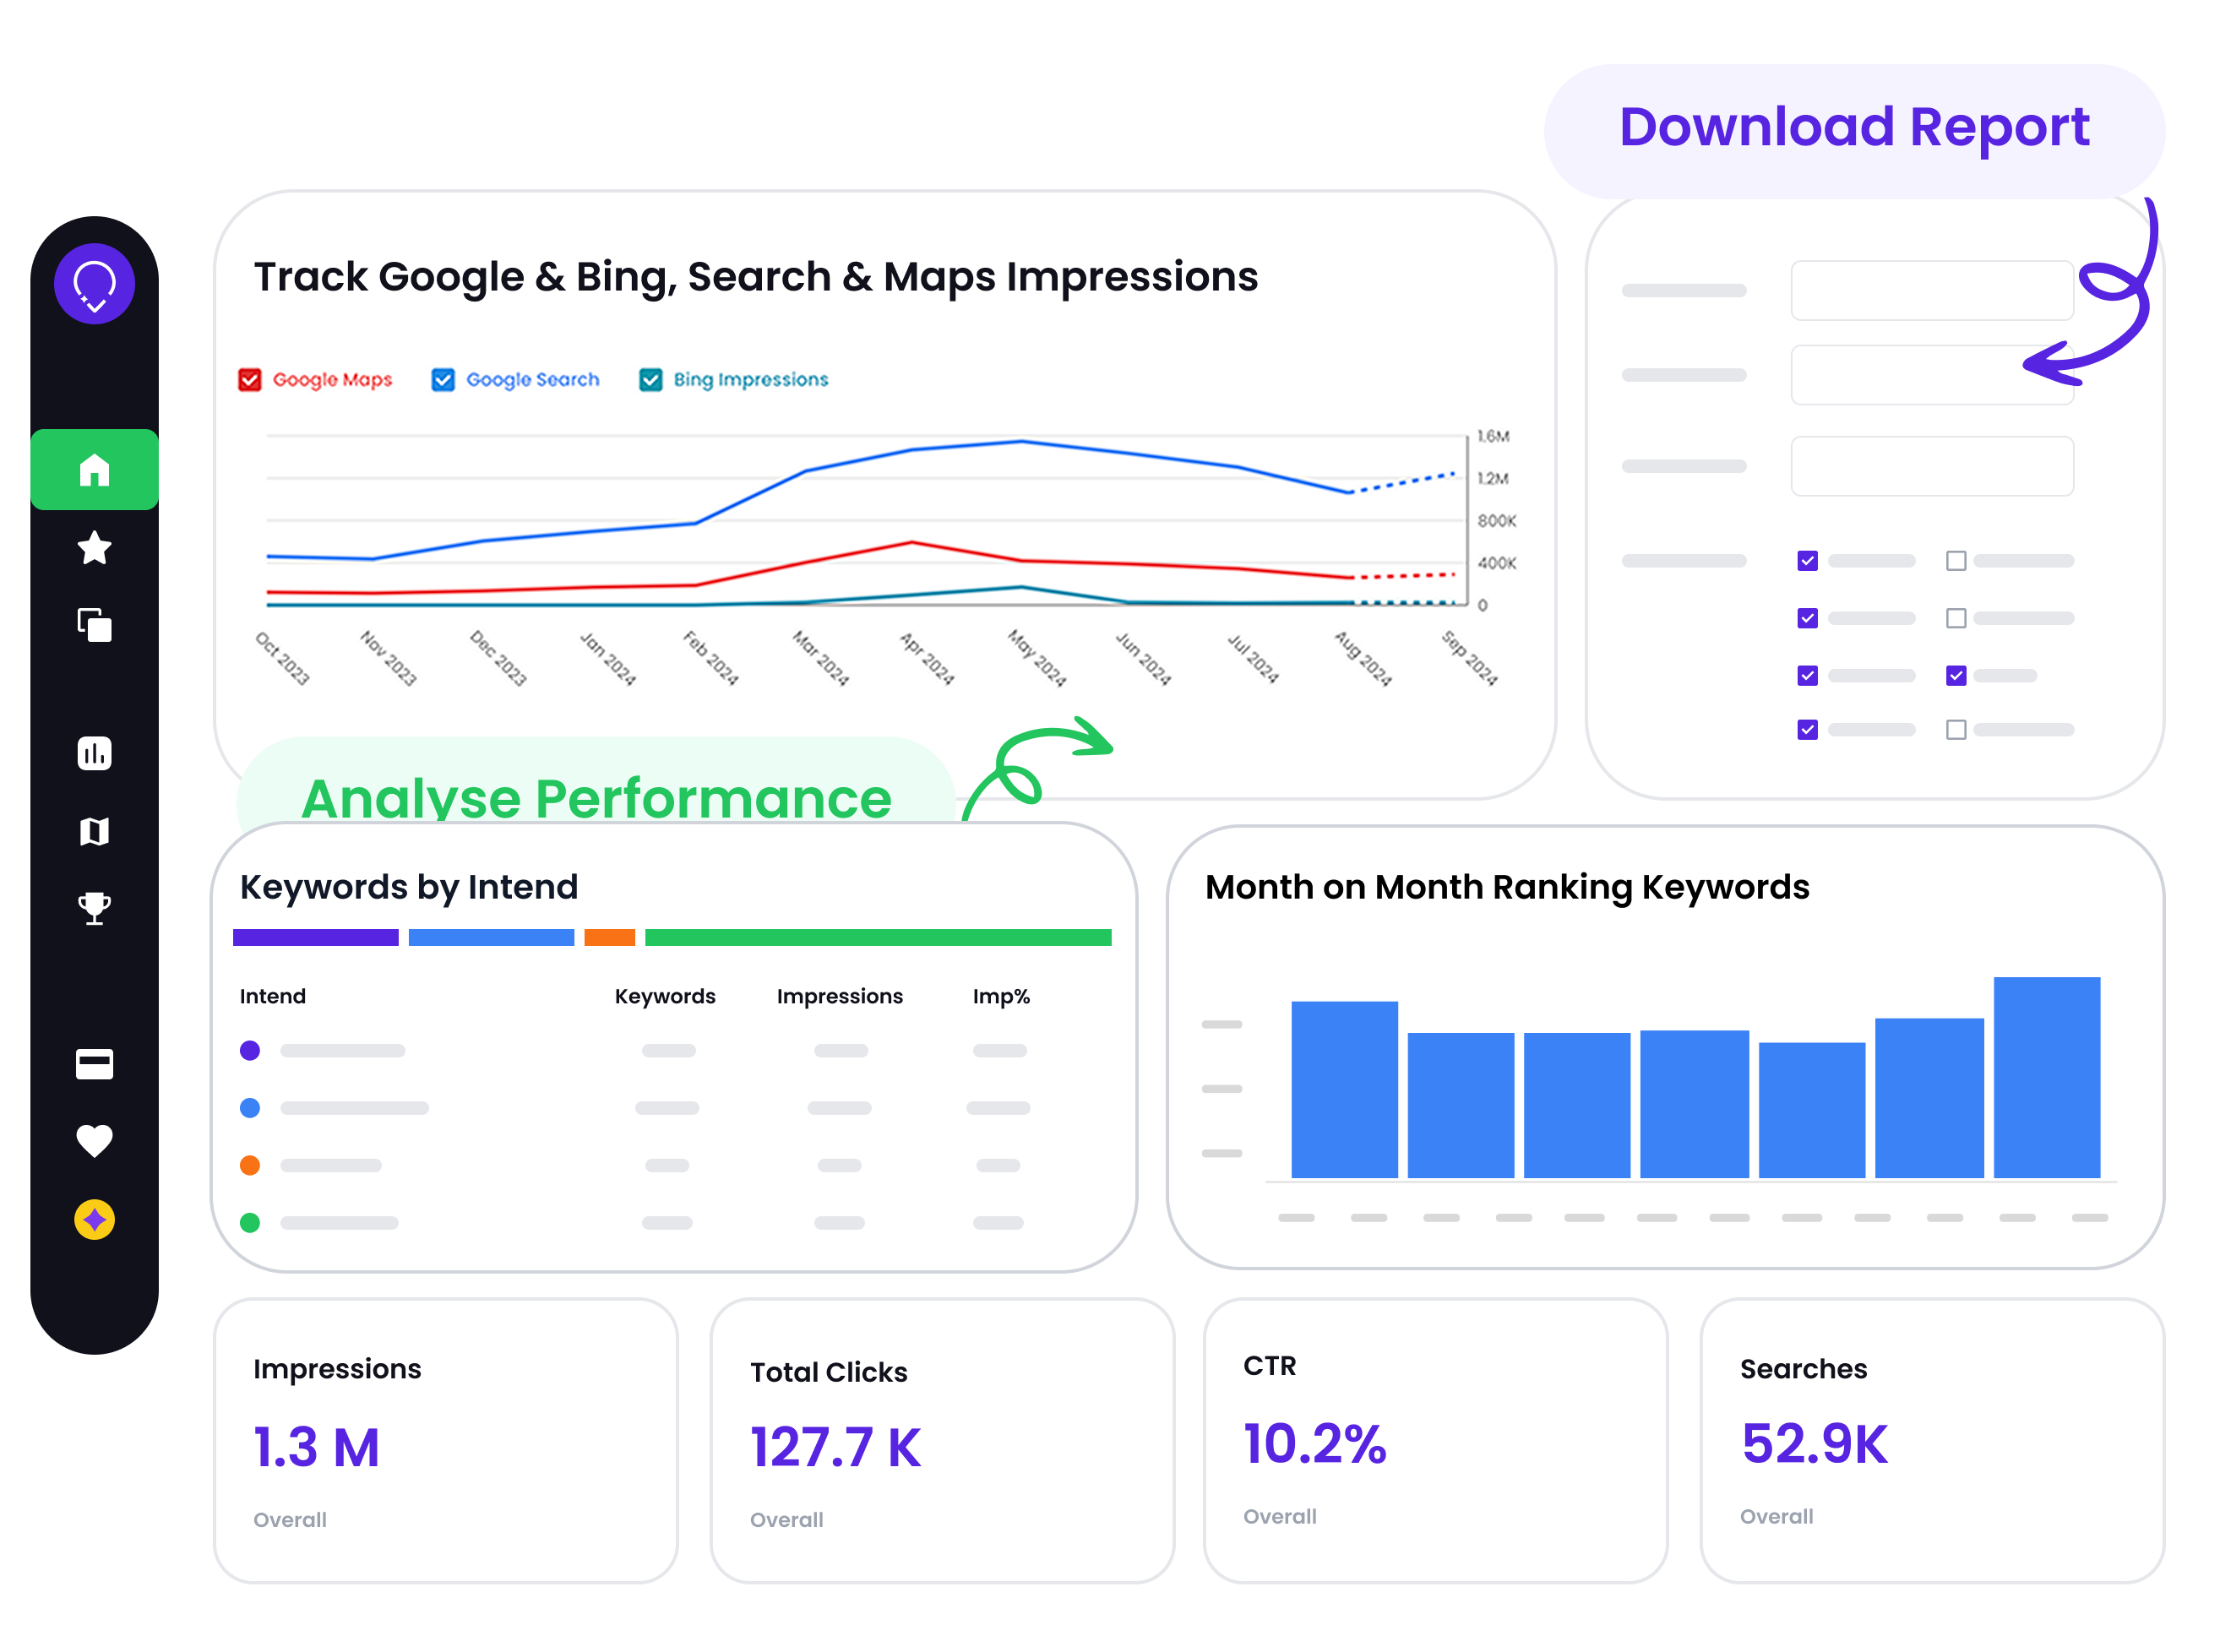Image resolution: width=2220 pixels, height=1652 pixels.
Task: Click the first bar in ranking keywords chart
Action: tap(1344, 1090)
